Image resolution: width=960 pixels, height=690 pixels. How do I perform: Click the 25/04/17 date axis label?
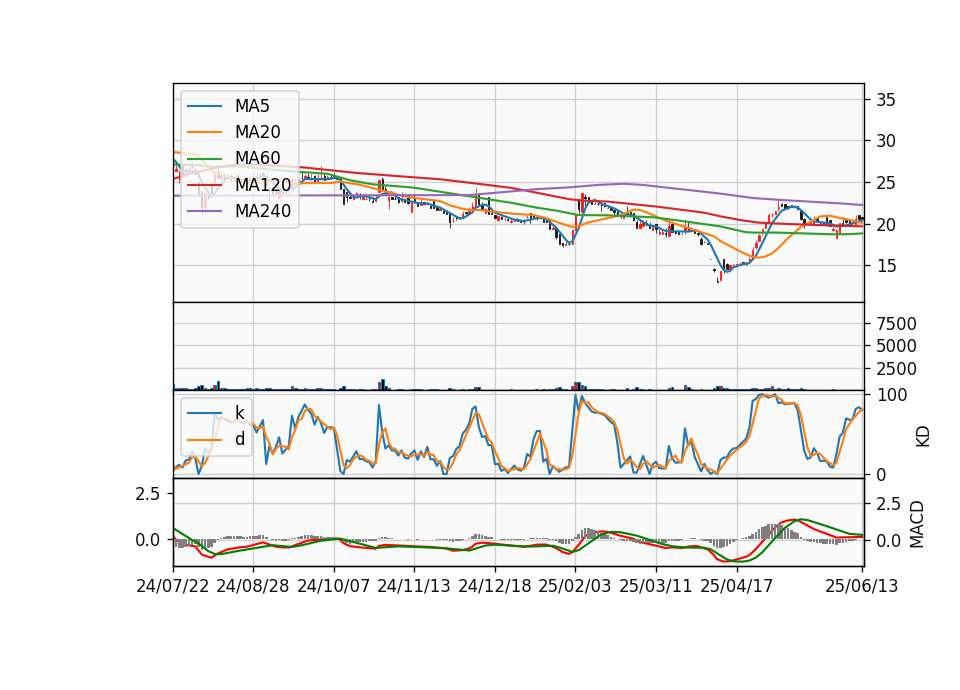[737, 586]
